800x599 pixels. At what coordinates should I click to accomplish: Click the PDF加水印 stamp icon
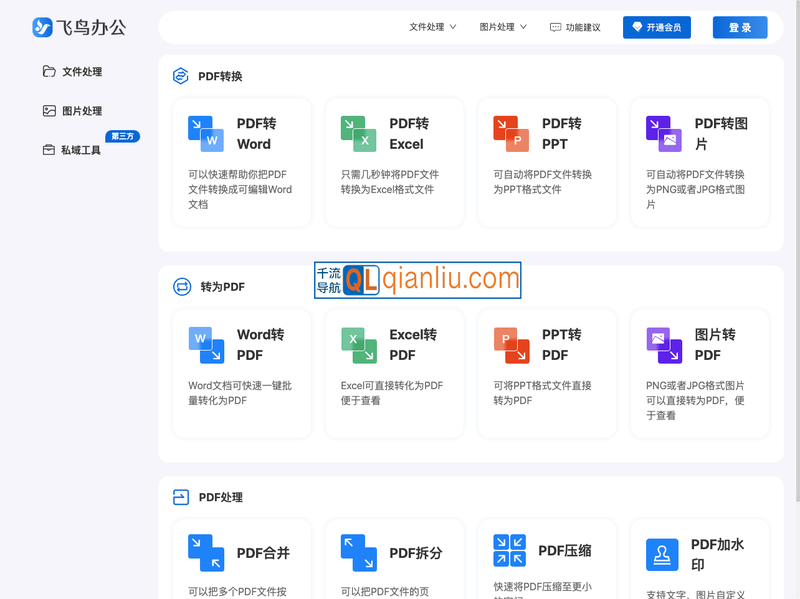(662, 555)
